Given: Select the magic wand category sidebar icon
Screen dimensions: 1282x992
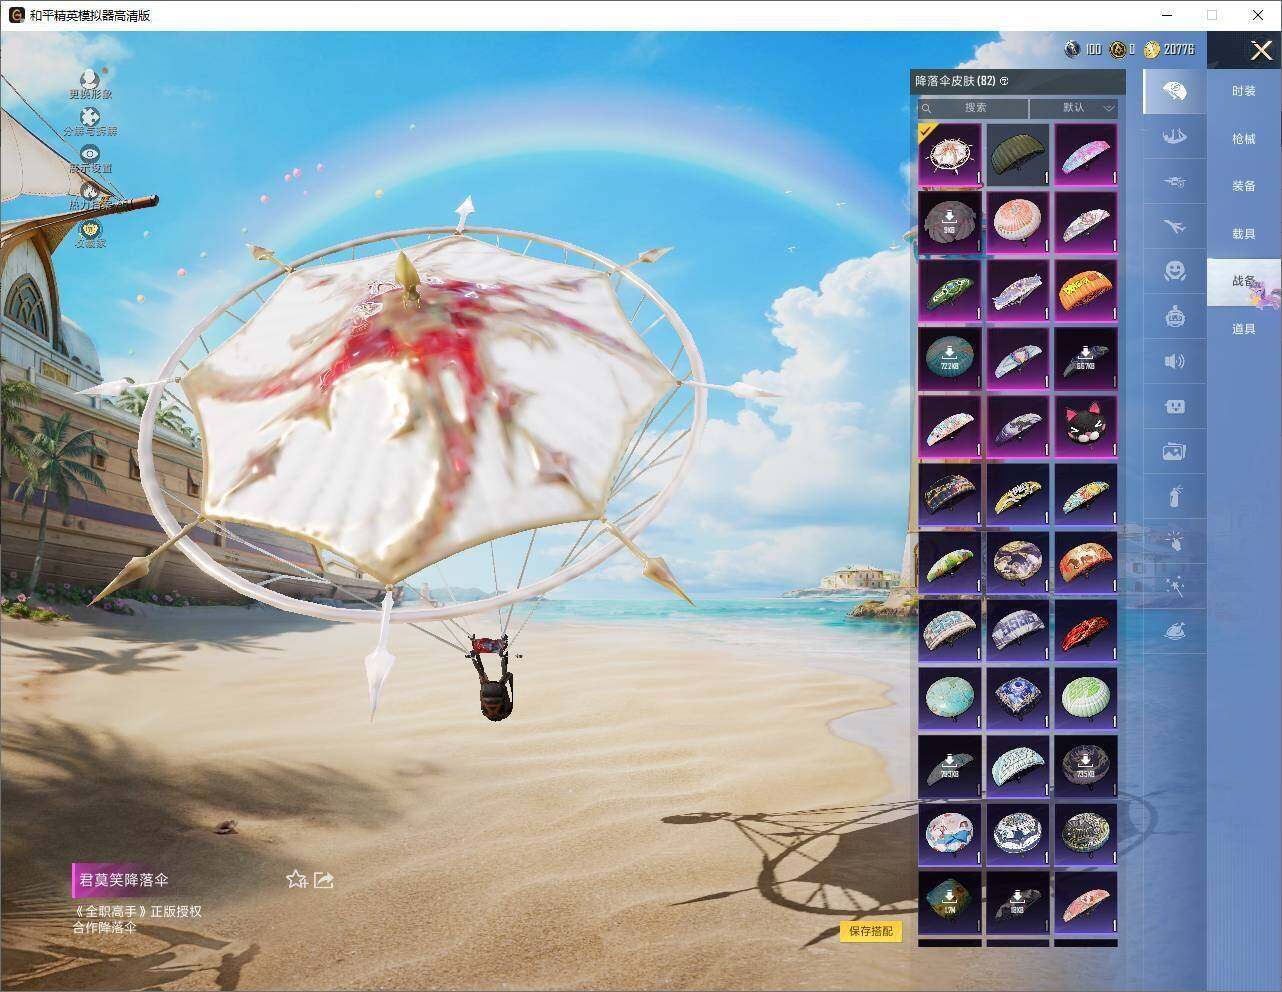Looking at the screenshot, I should (1175, 586).
